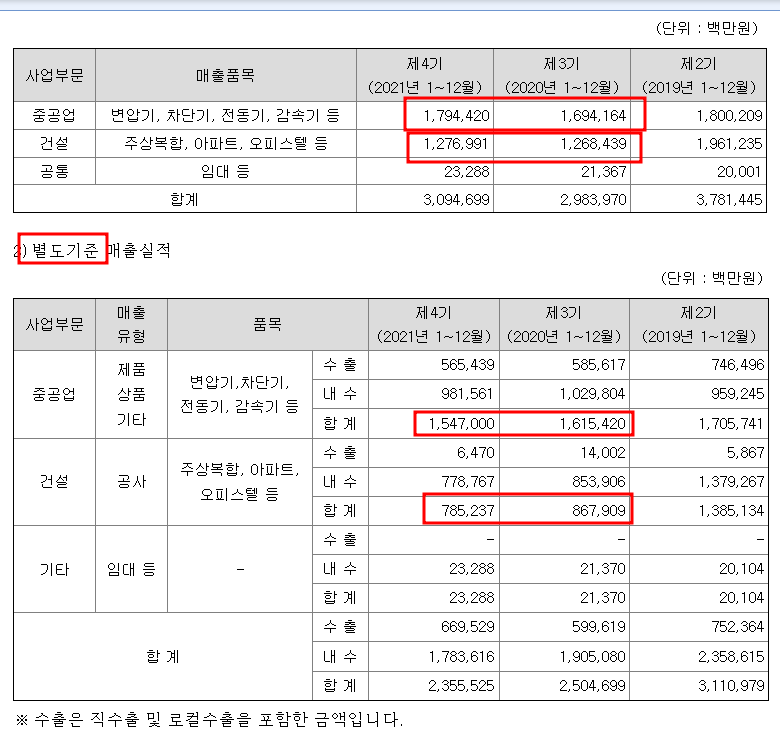Select the 매출 유형 column header
This screenshot has height=730, width=780.
[x=131, y=324]
